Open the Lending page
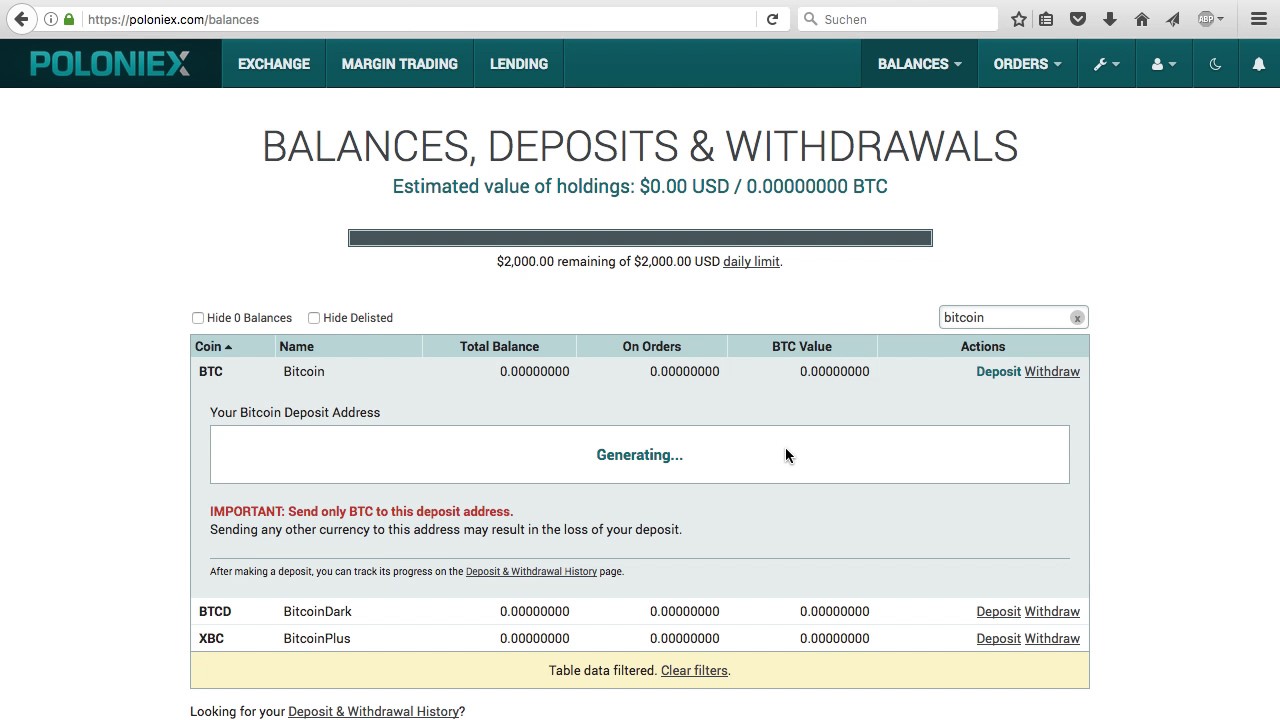Screen dimensions: 1280x720 [519, 64]
